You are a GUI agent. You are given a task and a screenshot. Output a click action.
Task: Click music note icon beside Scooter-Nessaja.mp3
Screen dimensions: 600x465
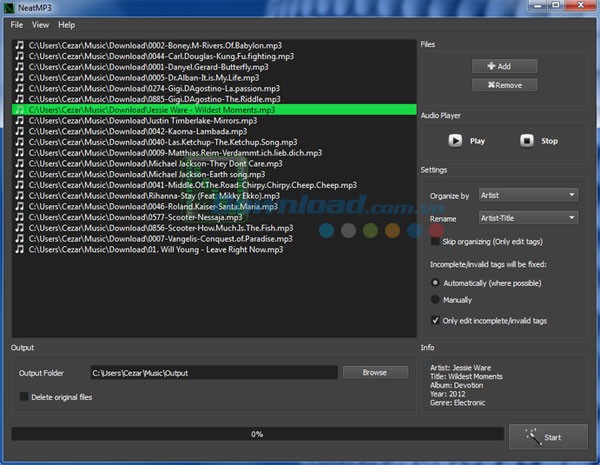tap(20, 216)
